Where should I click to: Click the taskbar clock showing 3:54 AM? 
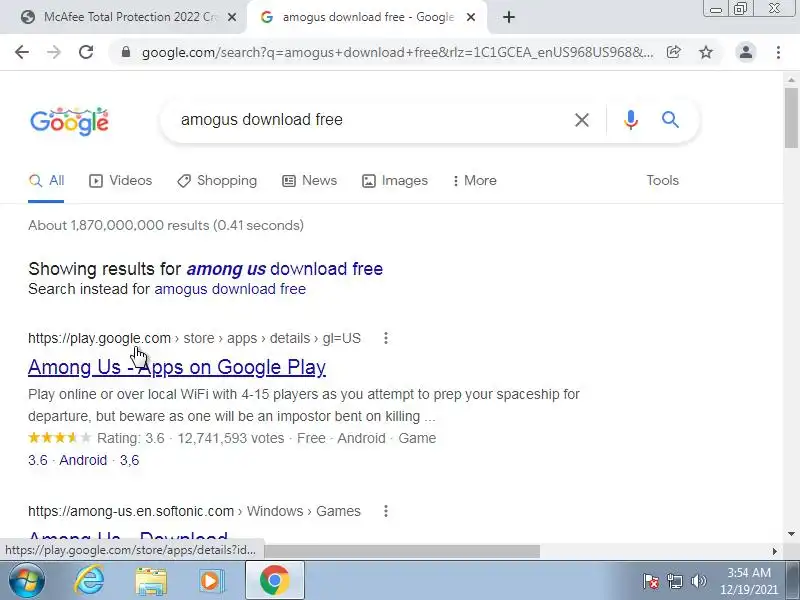click(x=748, y=581)
